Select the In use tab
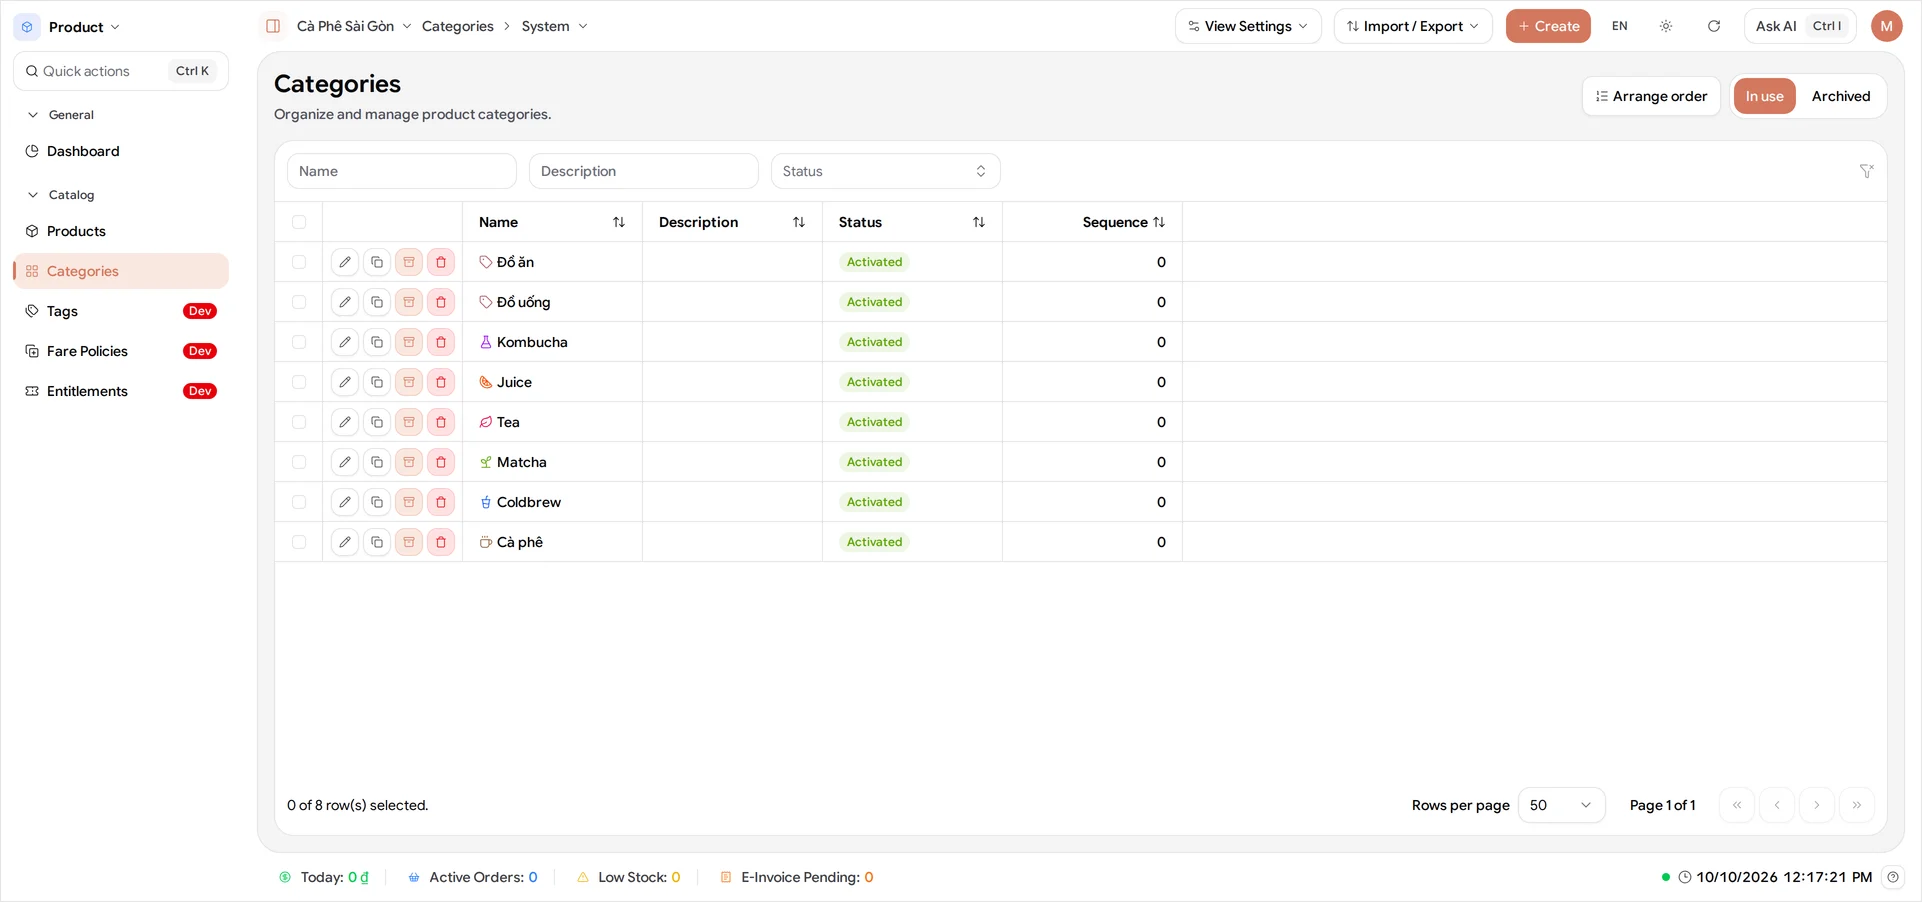This screenshot has height=902, width=1922. click(x=1764, y=96)
